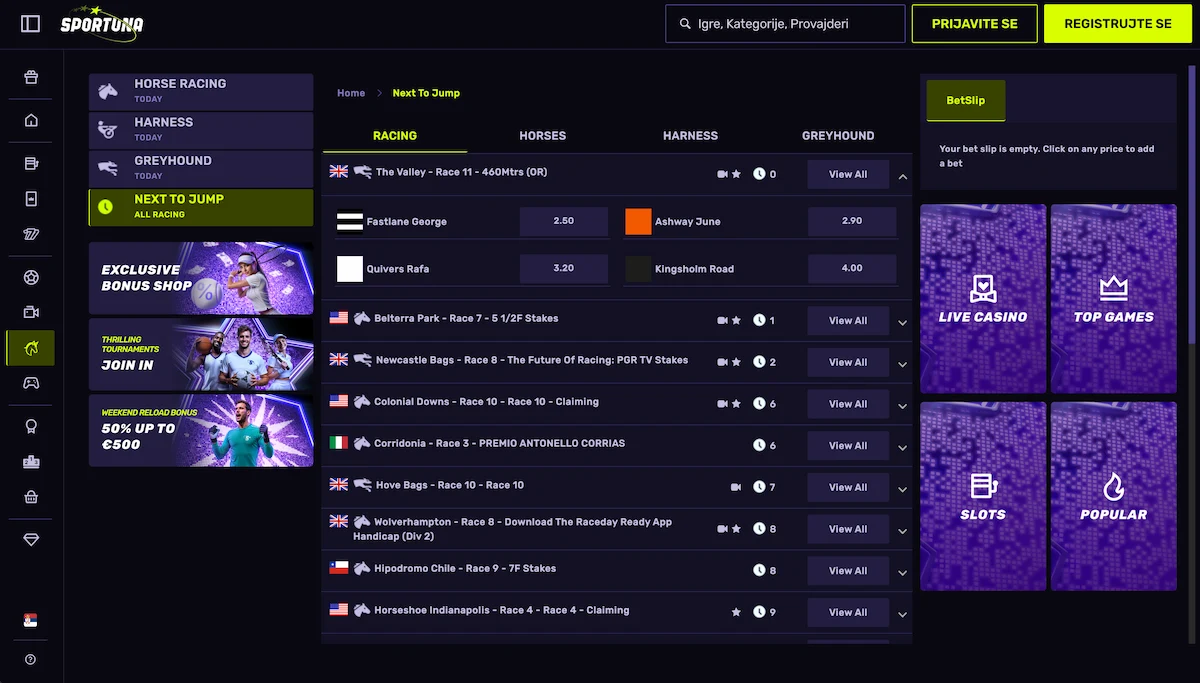Screen dimensions: 1200x683
Task: Switch to the Greyhound tab
Action: click(838, 135)
